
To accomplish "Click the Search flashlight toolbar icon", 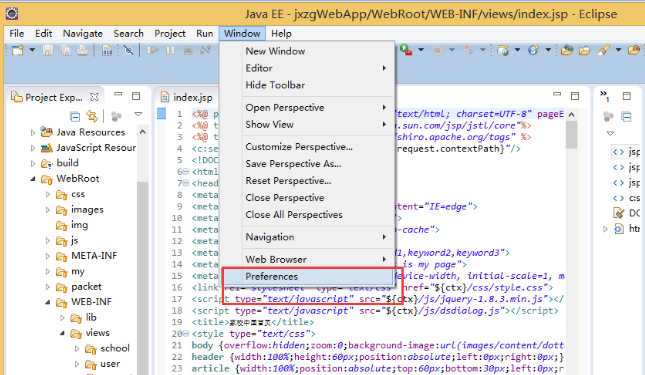I will (x=603, y=51).
